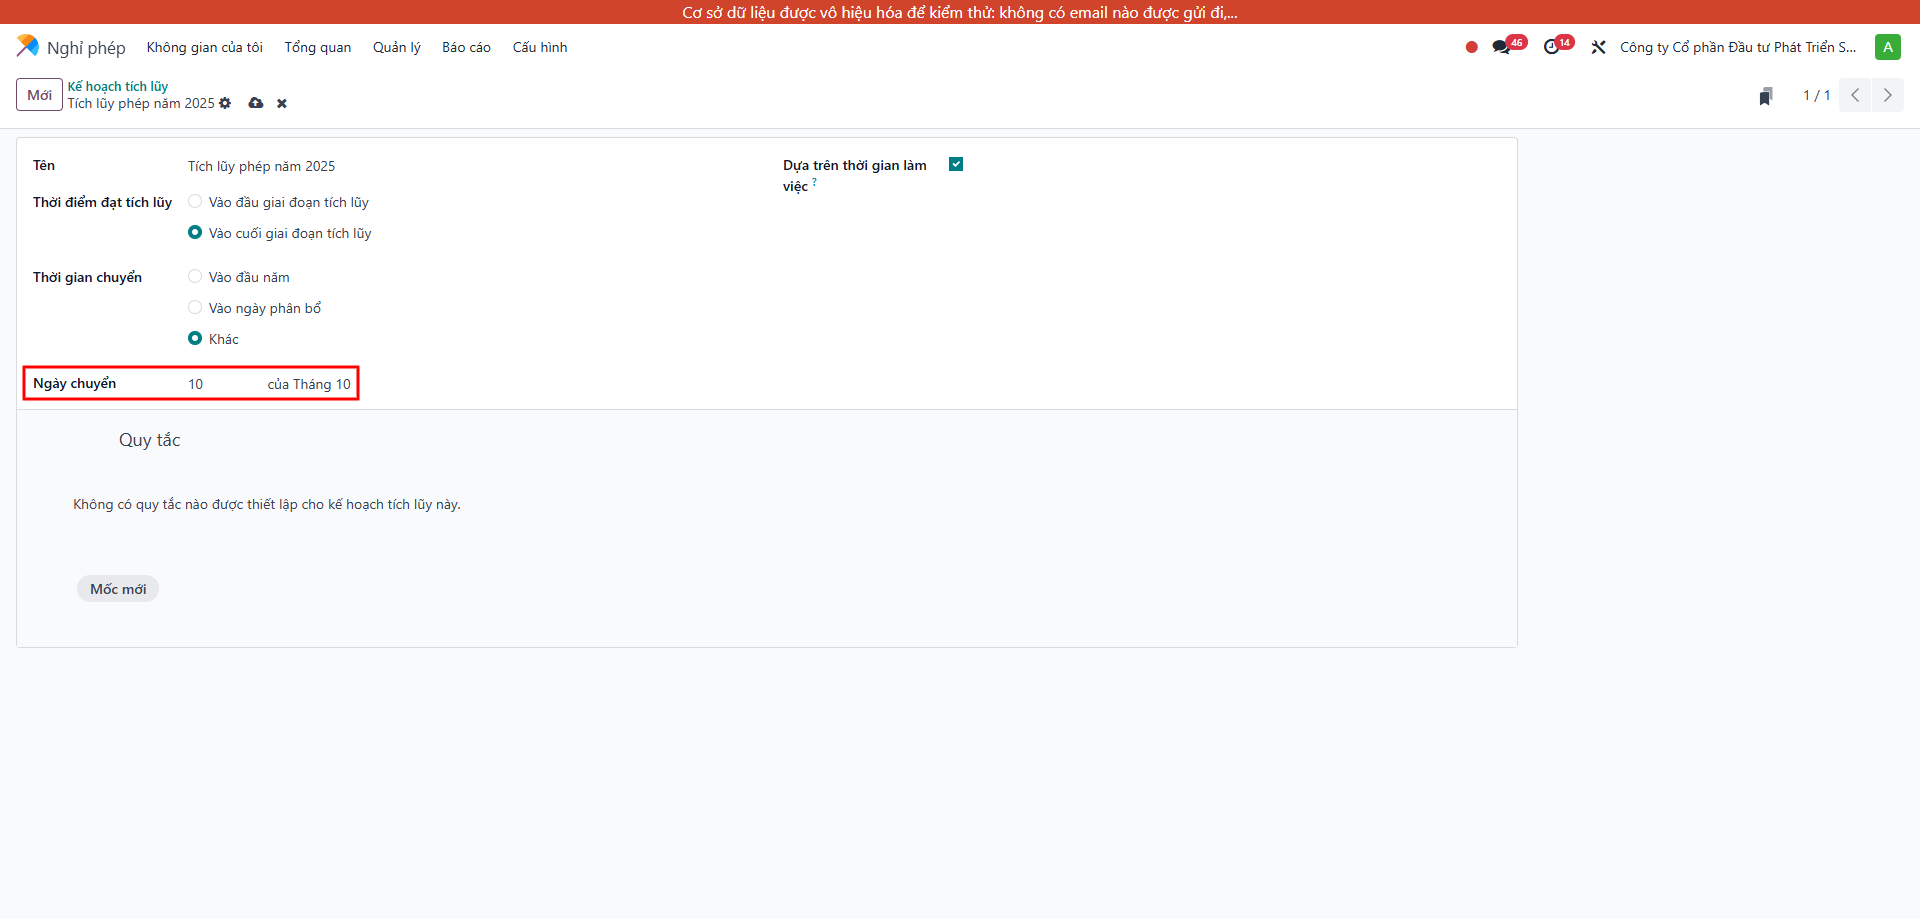Viewport: 1920px width, 919px height.
Task: Go to 'Kế hoạch tích lũy' breadcrumb
Action: [118, 86]
